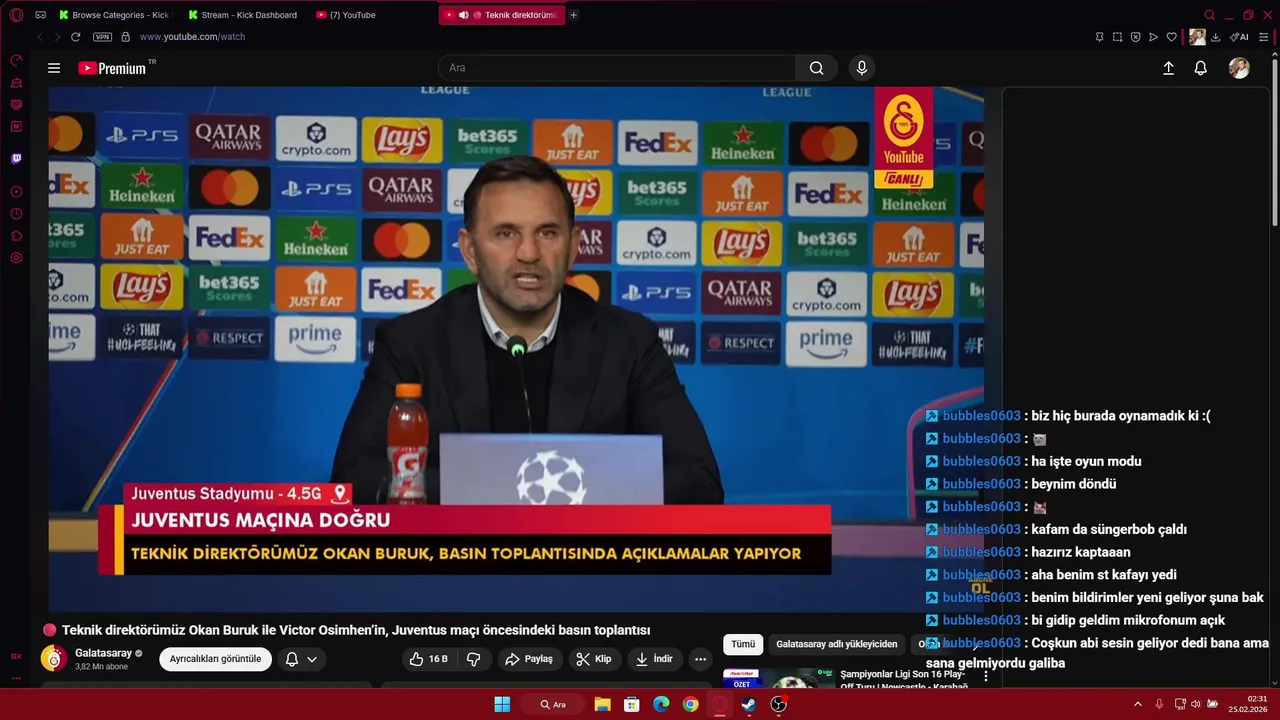
Task: Open Microsoft Edge from taskbar
Action: tap(661, 704)
